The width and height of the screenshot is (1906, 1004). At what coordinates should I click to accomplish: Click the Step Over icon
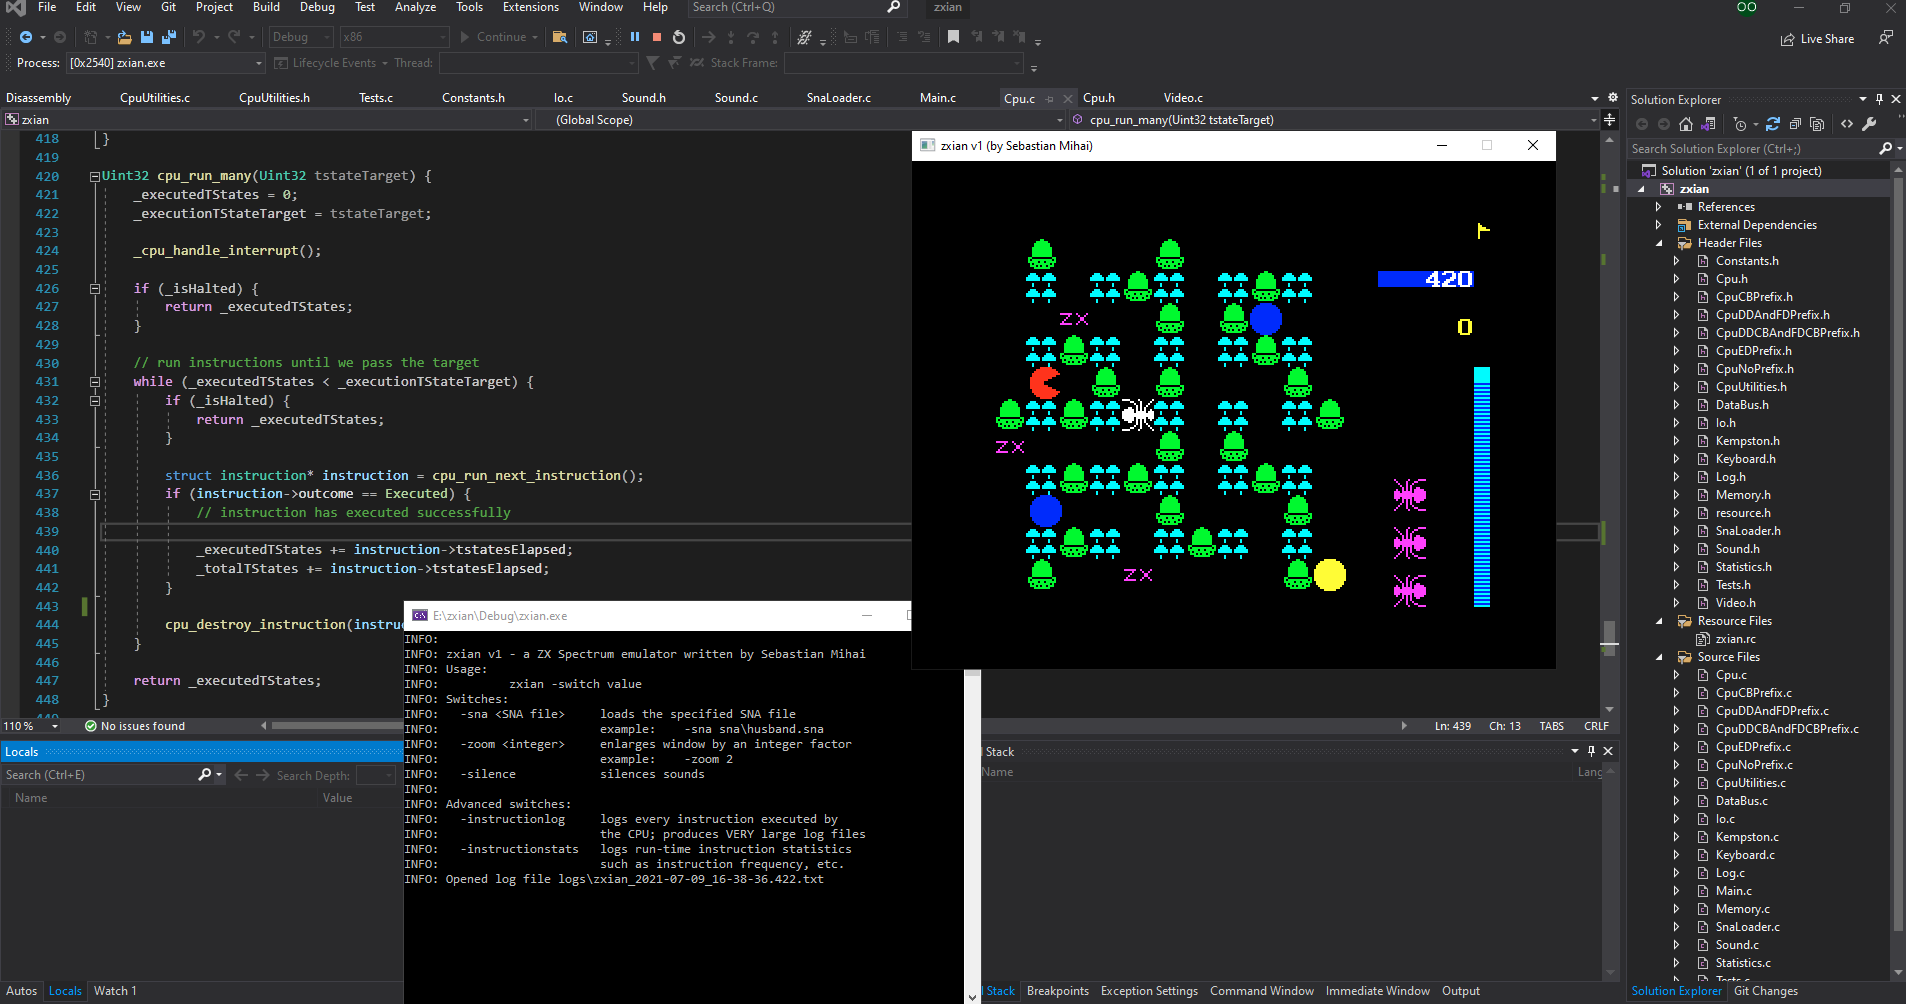tap(753, 37)
